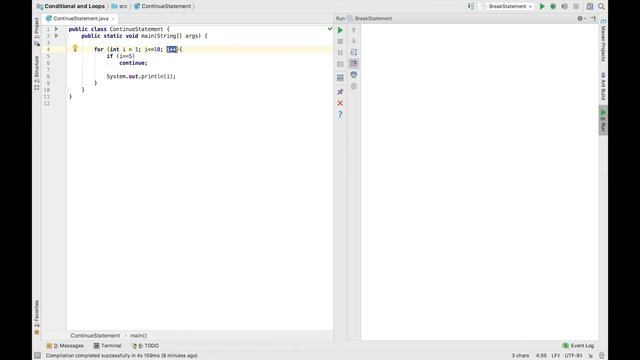Click the up stack trace arrow in Run panel
640x360 pixels.
[353, 30]
